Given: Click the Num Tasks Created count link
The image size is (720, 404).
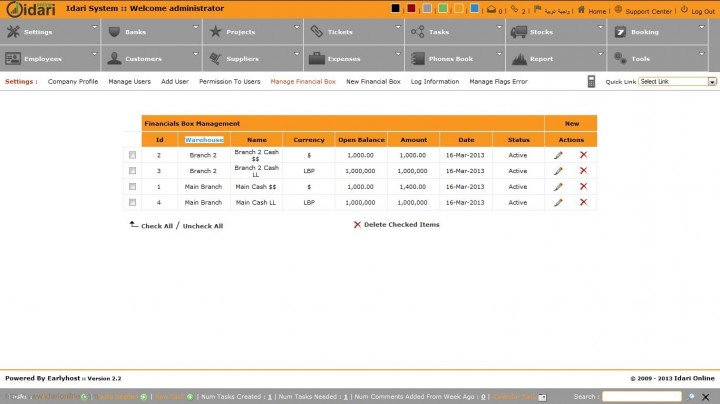Looking at the screenshot, I should 270,397.
